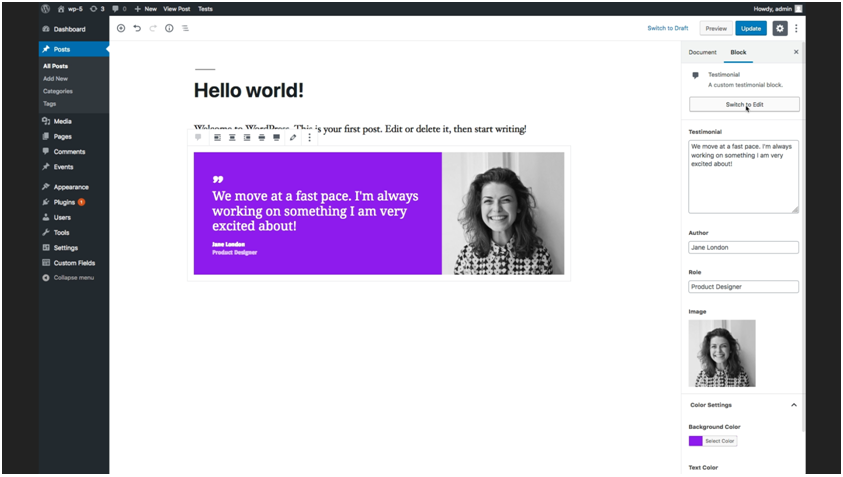Collapse the Color Settings panel
The image size is (843, 477).
pyautogui.click(x=794, y=405)
